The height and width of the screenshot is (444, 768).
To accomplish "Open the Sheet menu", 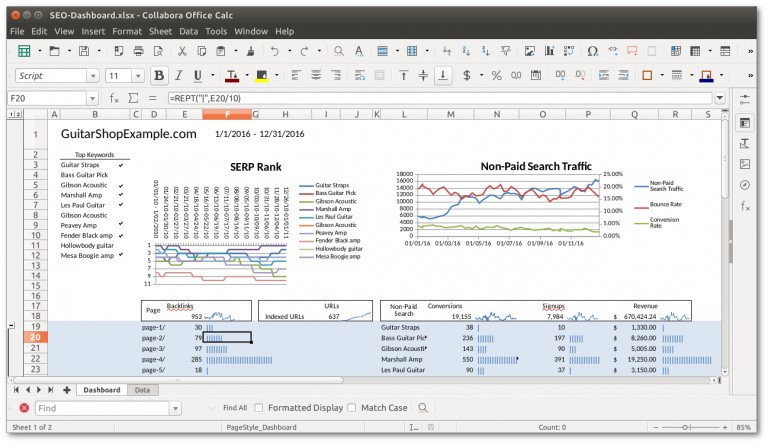I will click(x=160, y=31).
